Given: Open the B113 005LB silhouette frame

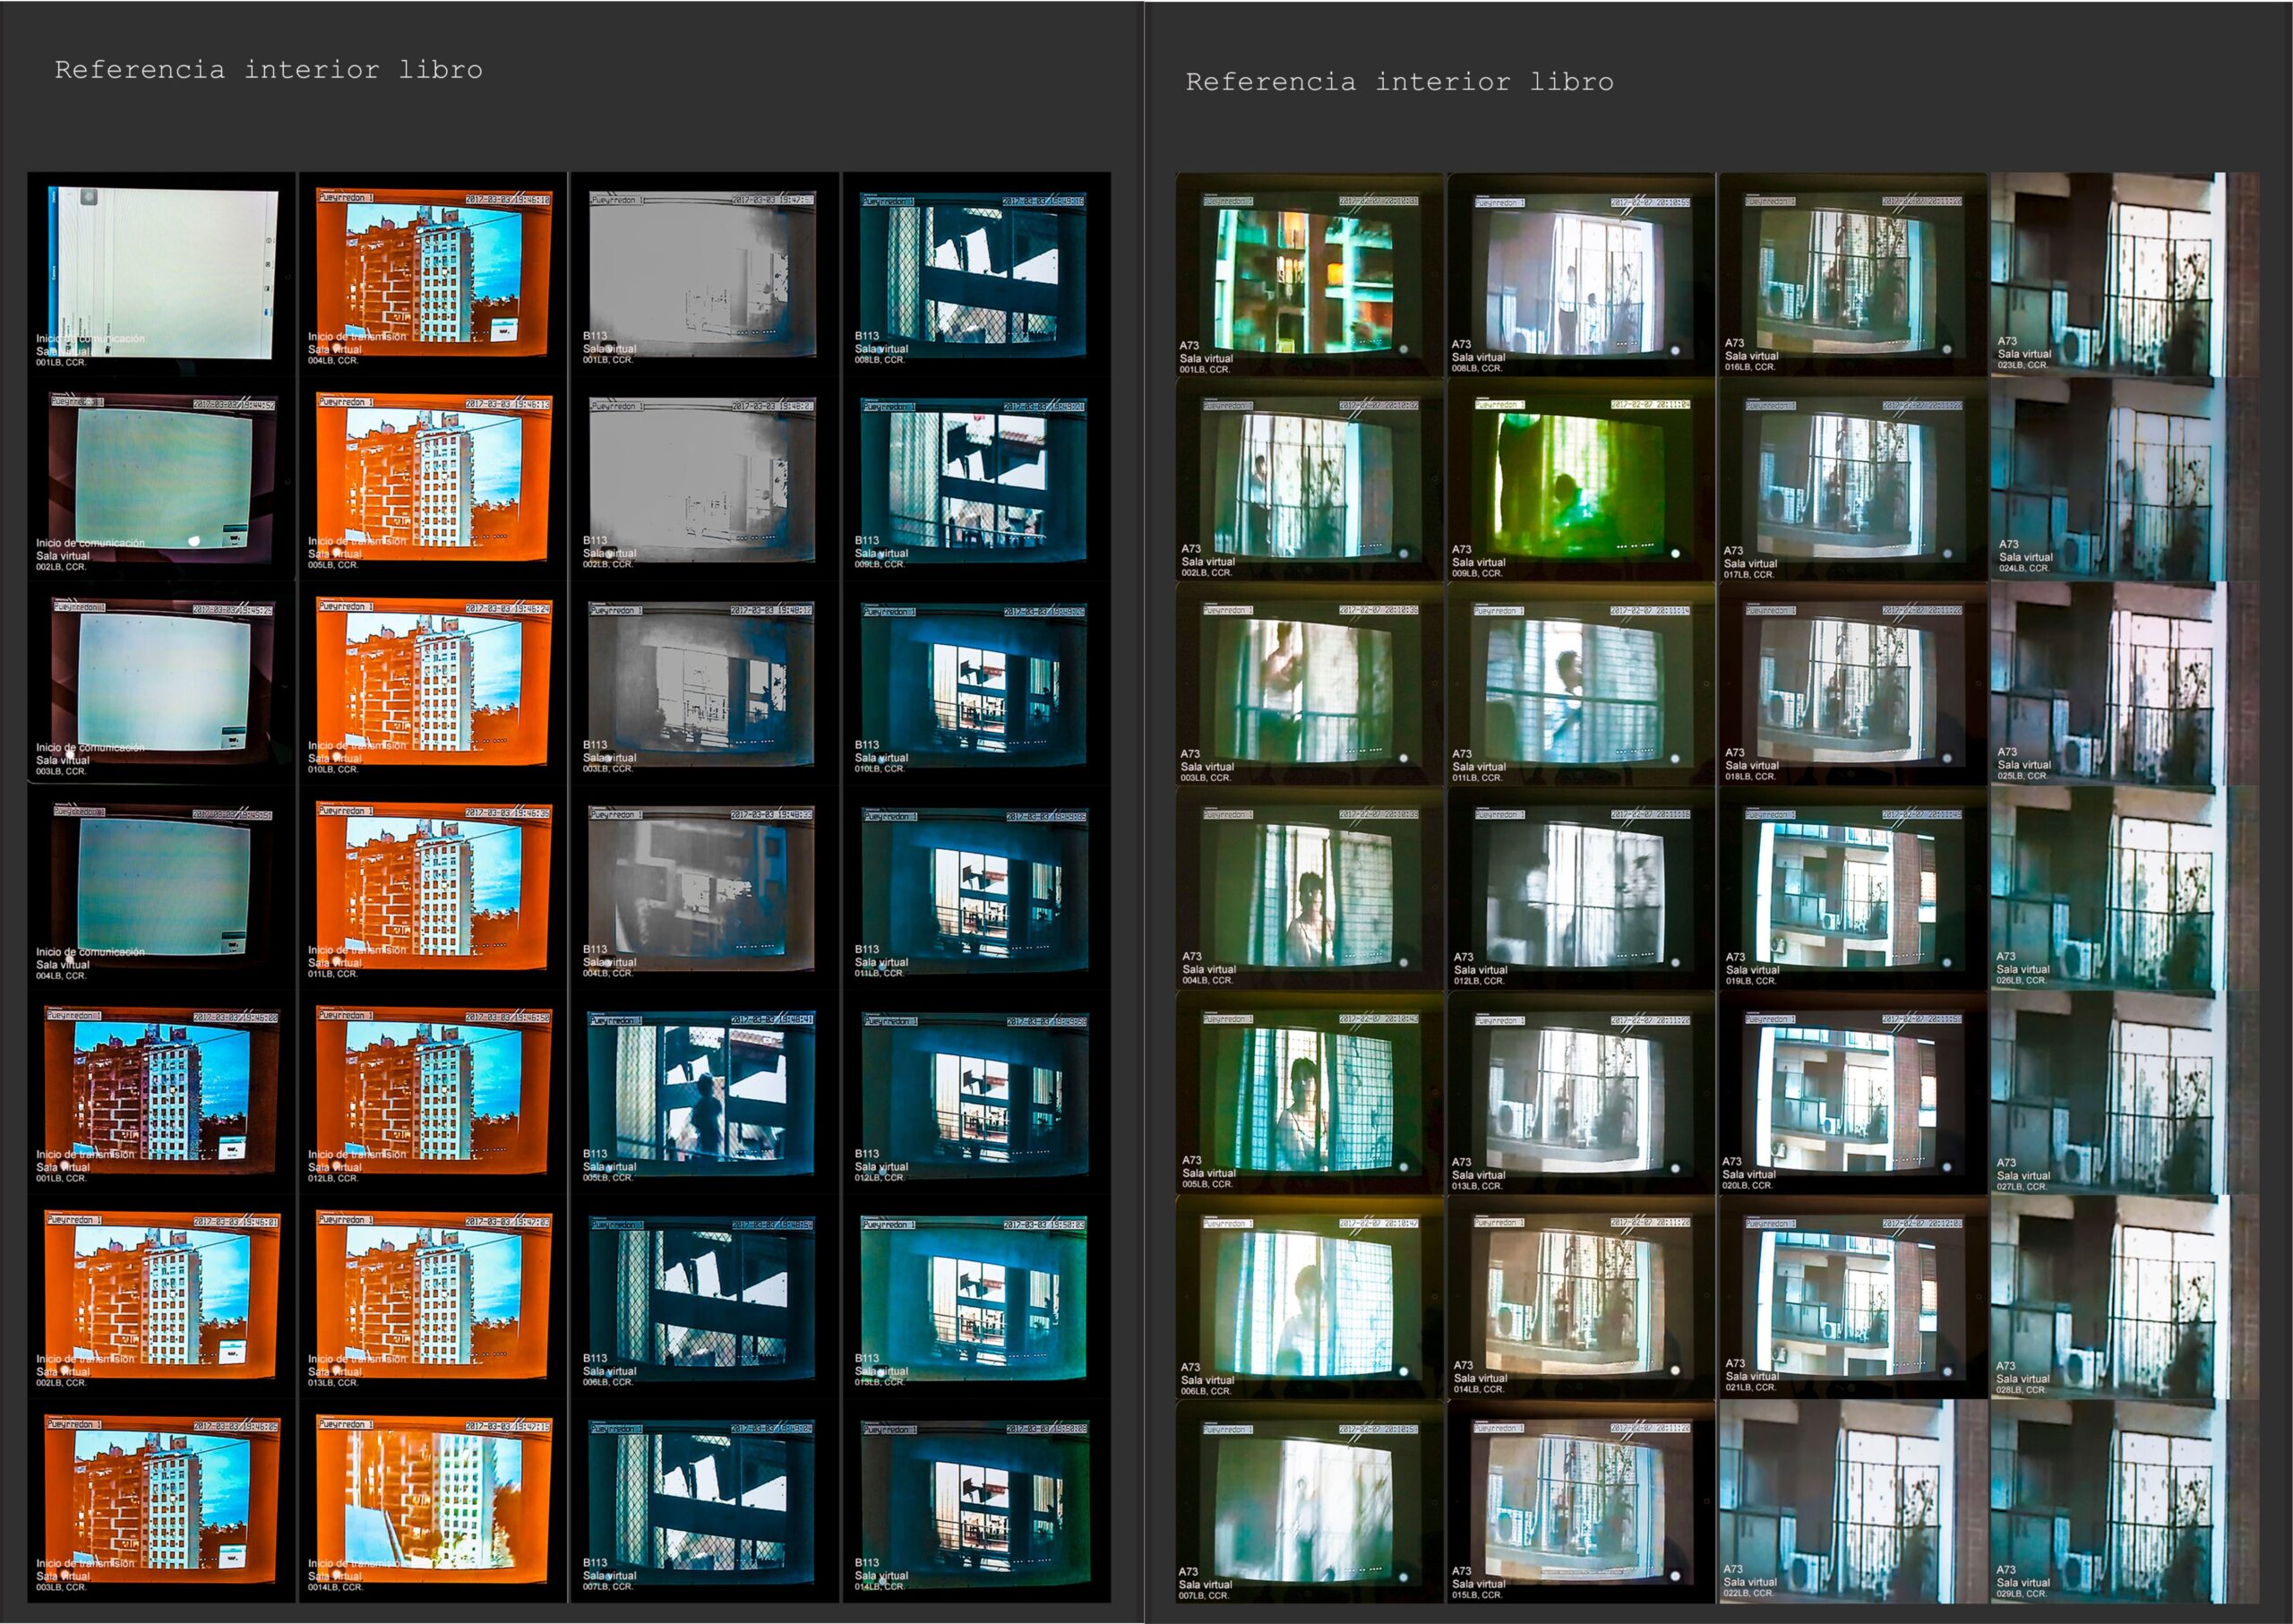Looking at the screenshot, I should pos(704,1095).
